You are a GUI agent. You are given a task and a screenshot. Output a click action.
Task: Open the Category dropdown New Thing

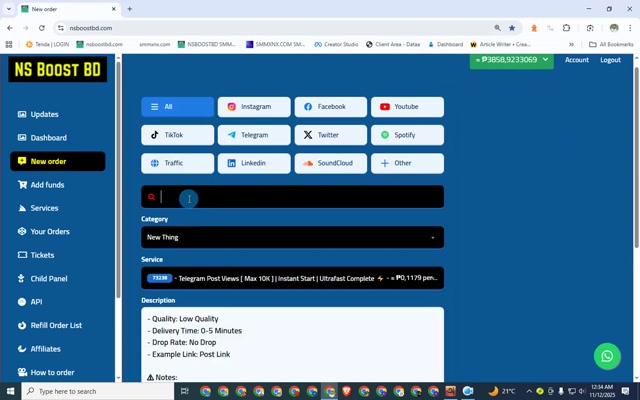[x=292, y=238]
